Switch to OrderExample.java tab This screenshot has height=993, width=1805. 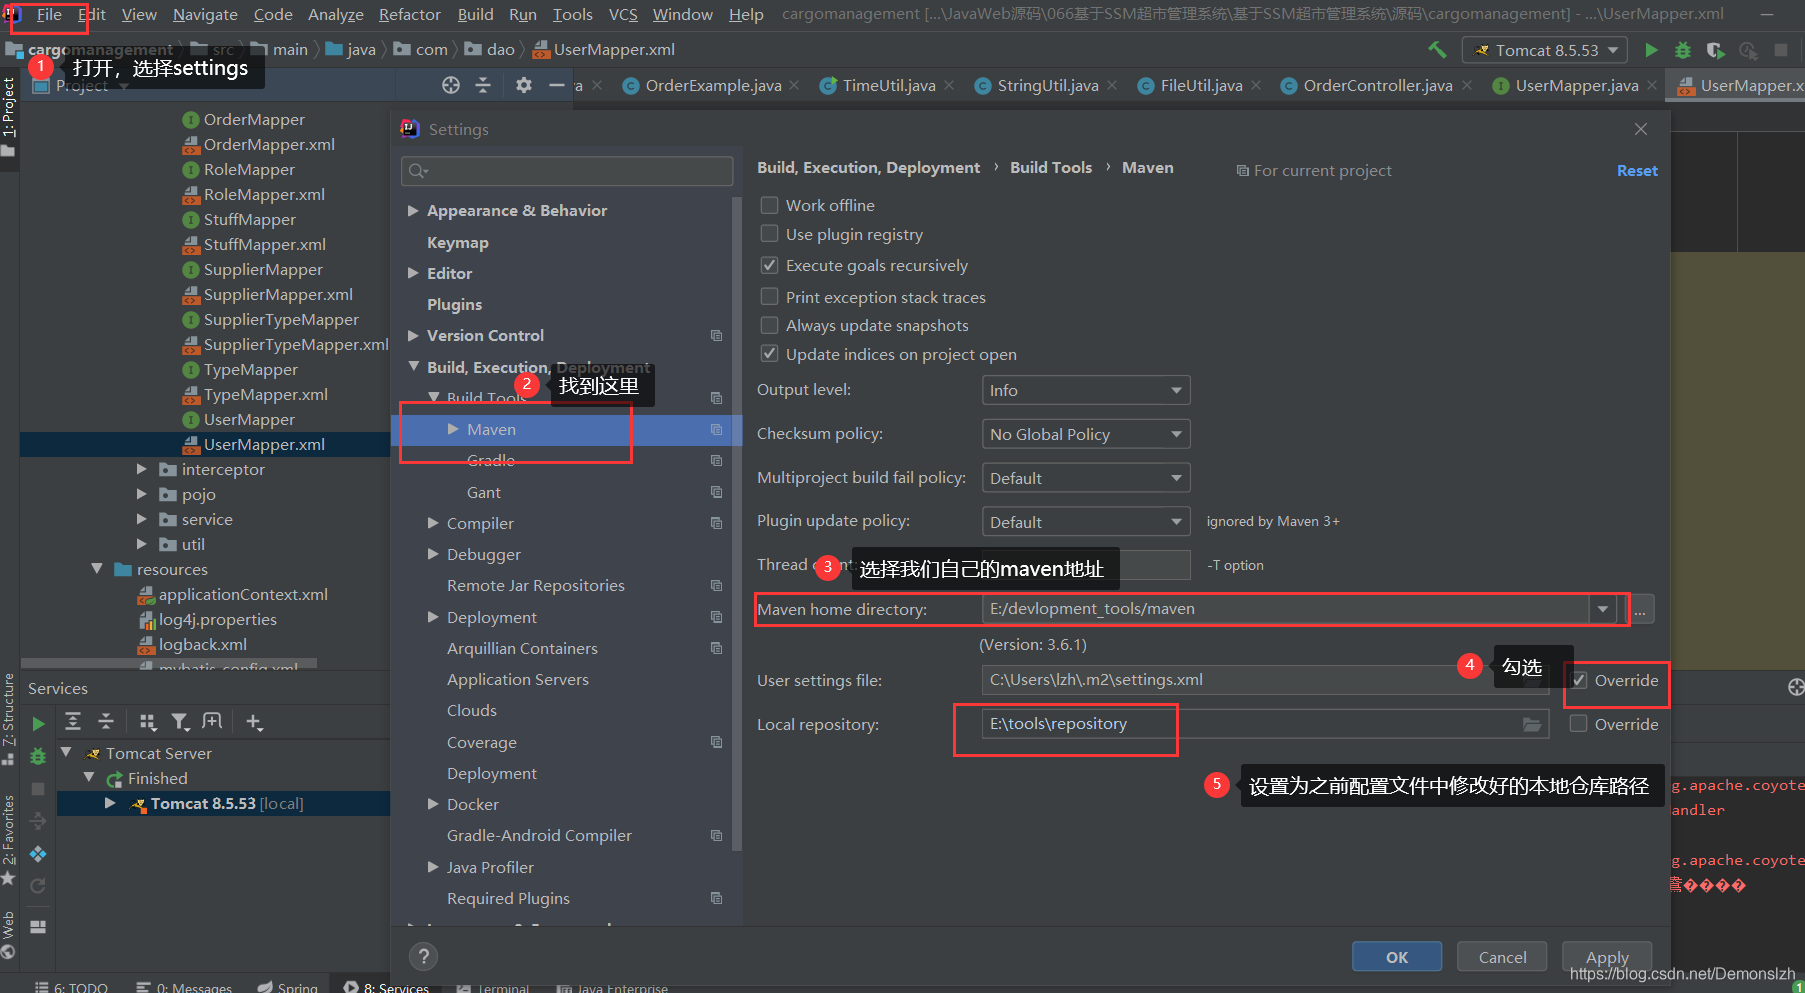tap(712, 86)
